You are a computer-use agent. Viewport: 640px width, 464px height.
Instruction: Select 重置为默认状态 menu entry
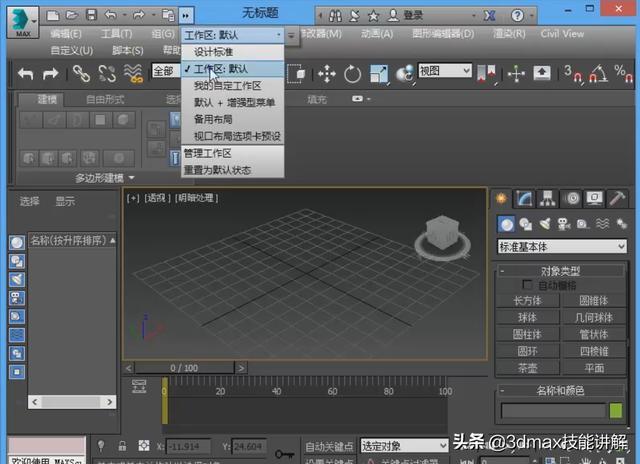pos(216,169)
